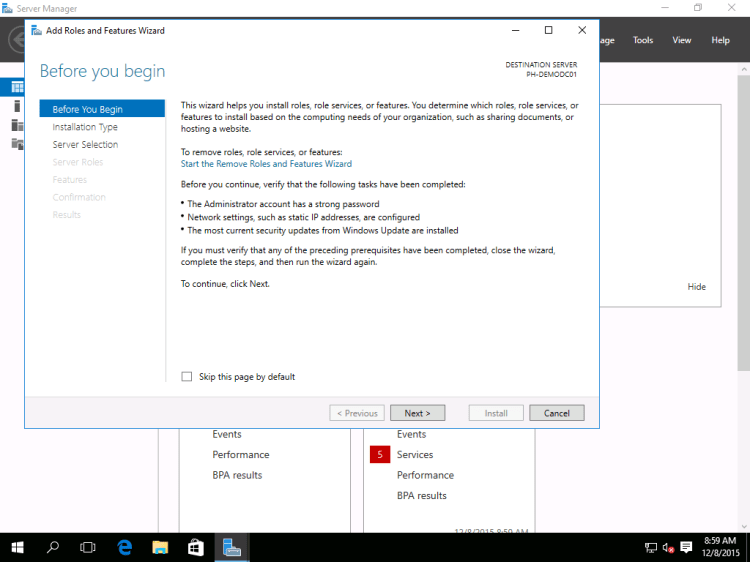Click the volume icon in the system tray

pos(668,547)
